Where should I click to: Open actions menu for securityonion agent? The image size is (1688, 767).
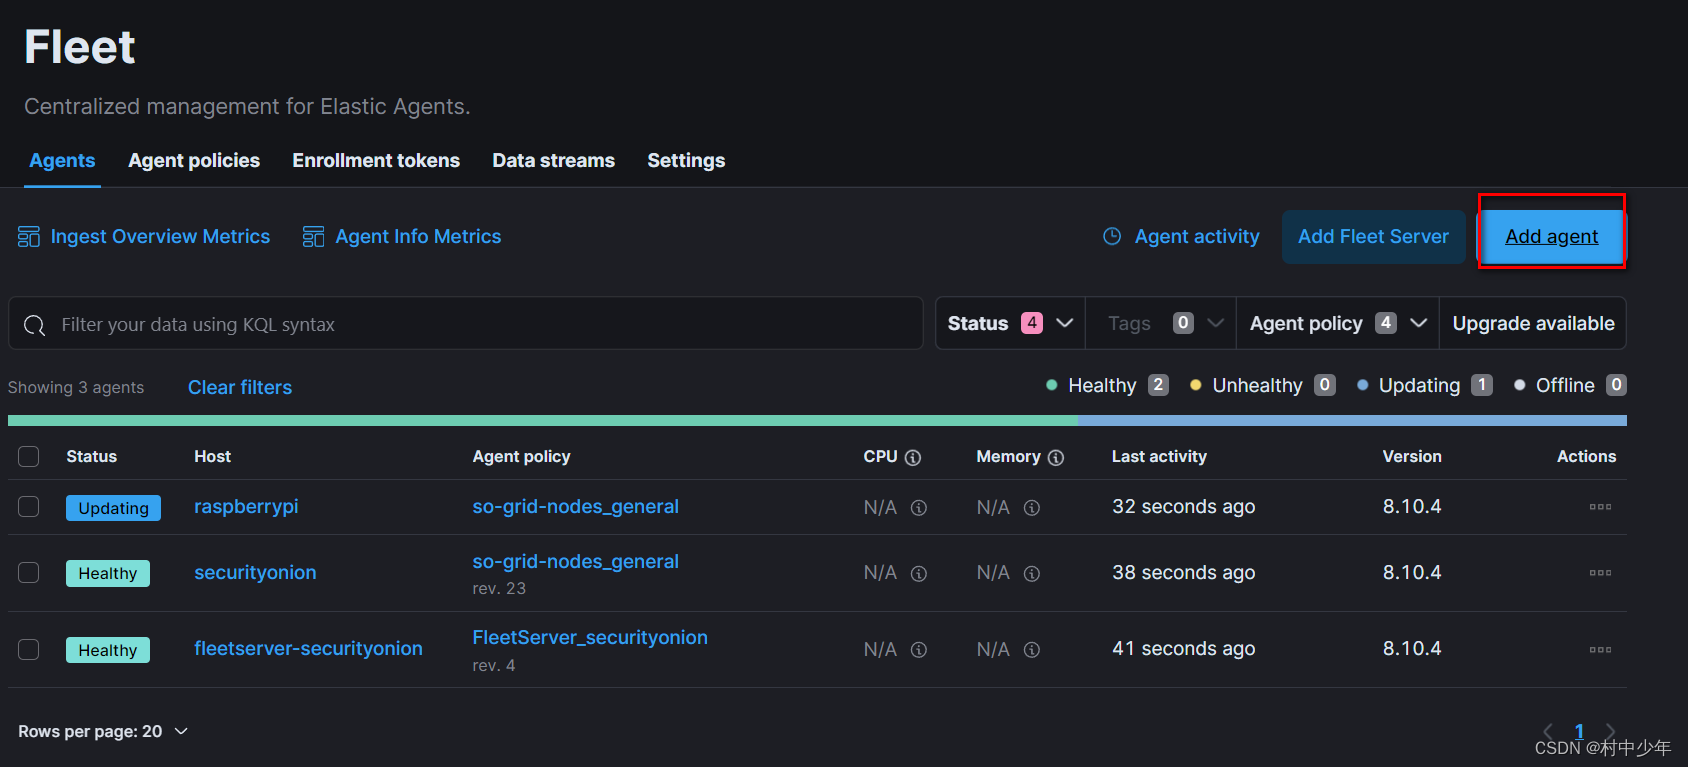pos(1600,573)
